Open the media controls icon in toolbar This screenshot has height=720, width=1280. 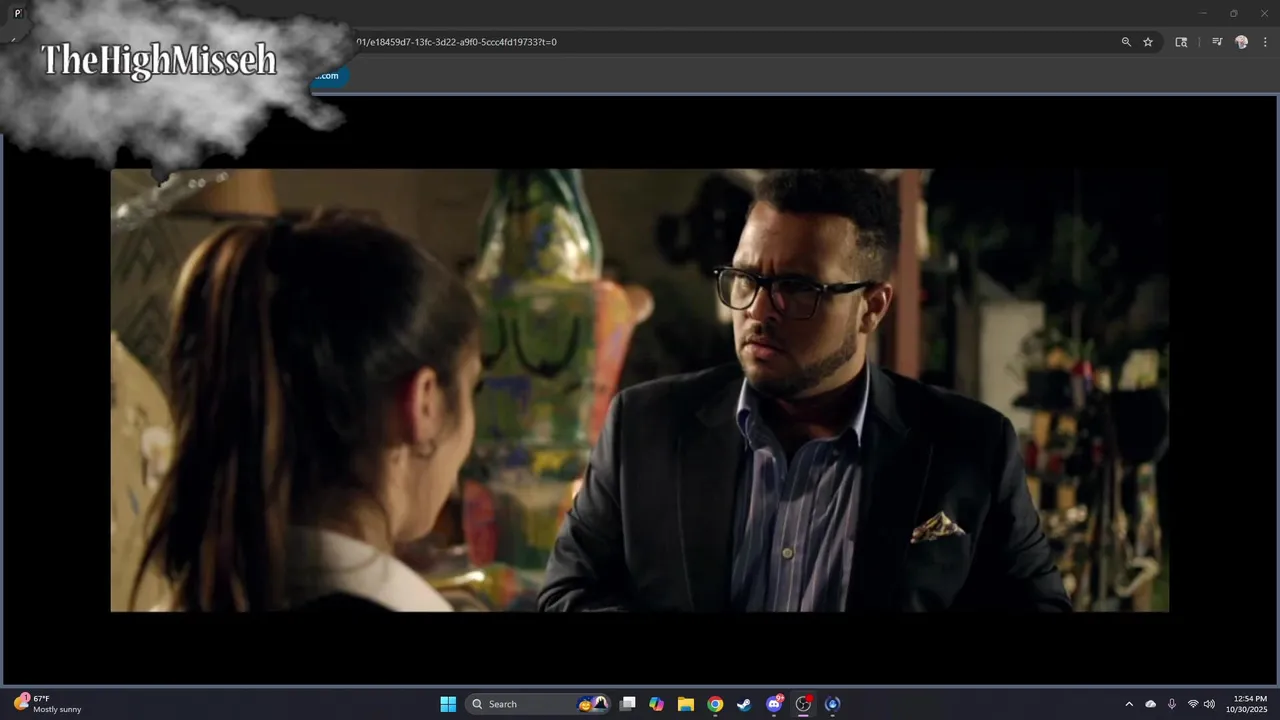(x=1217, y=42)
